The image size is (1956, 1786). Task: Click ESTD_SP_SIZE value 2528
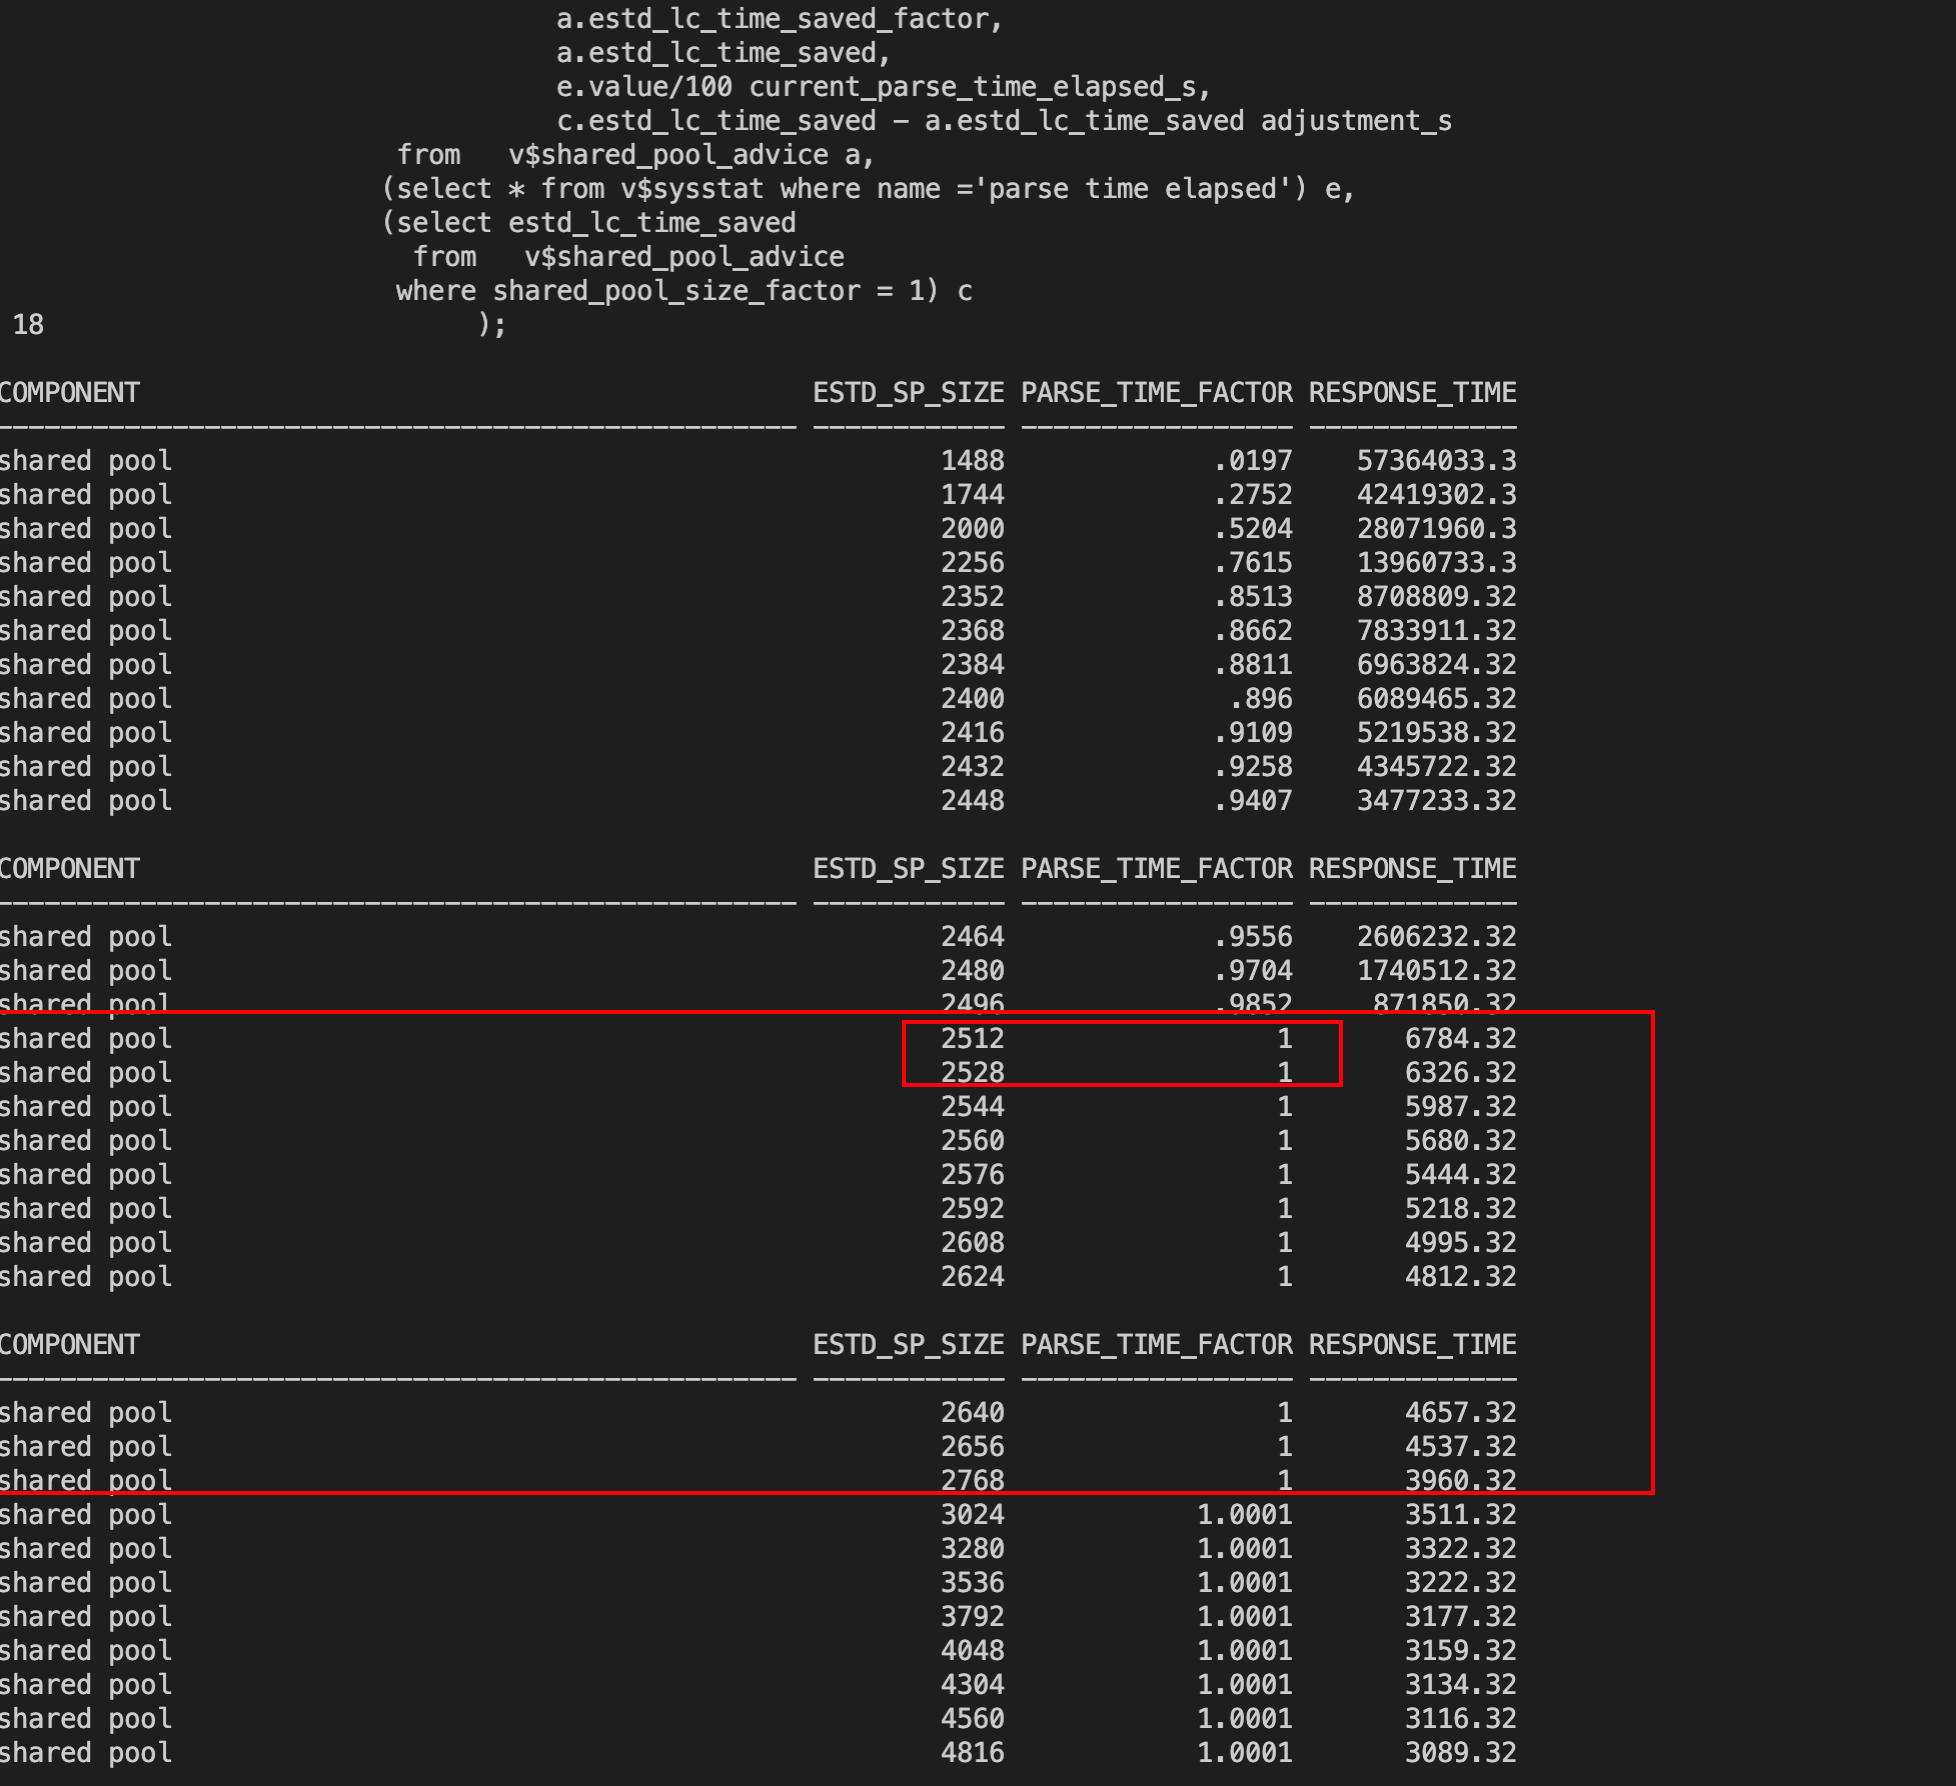point(972,1072)
